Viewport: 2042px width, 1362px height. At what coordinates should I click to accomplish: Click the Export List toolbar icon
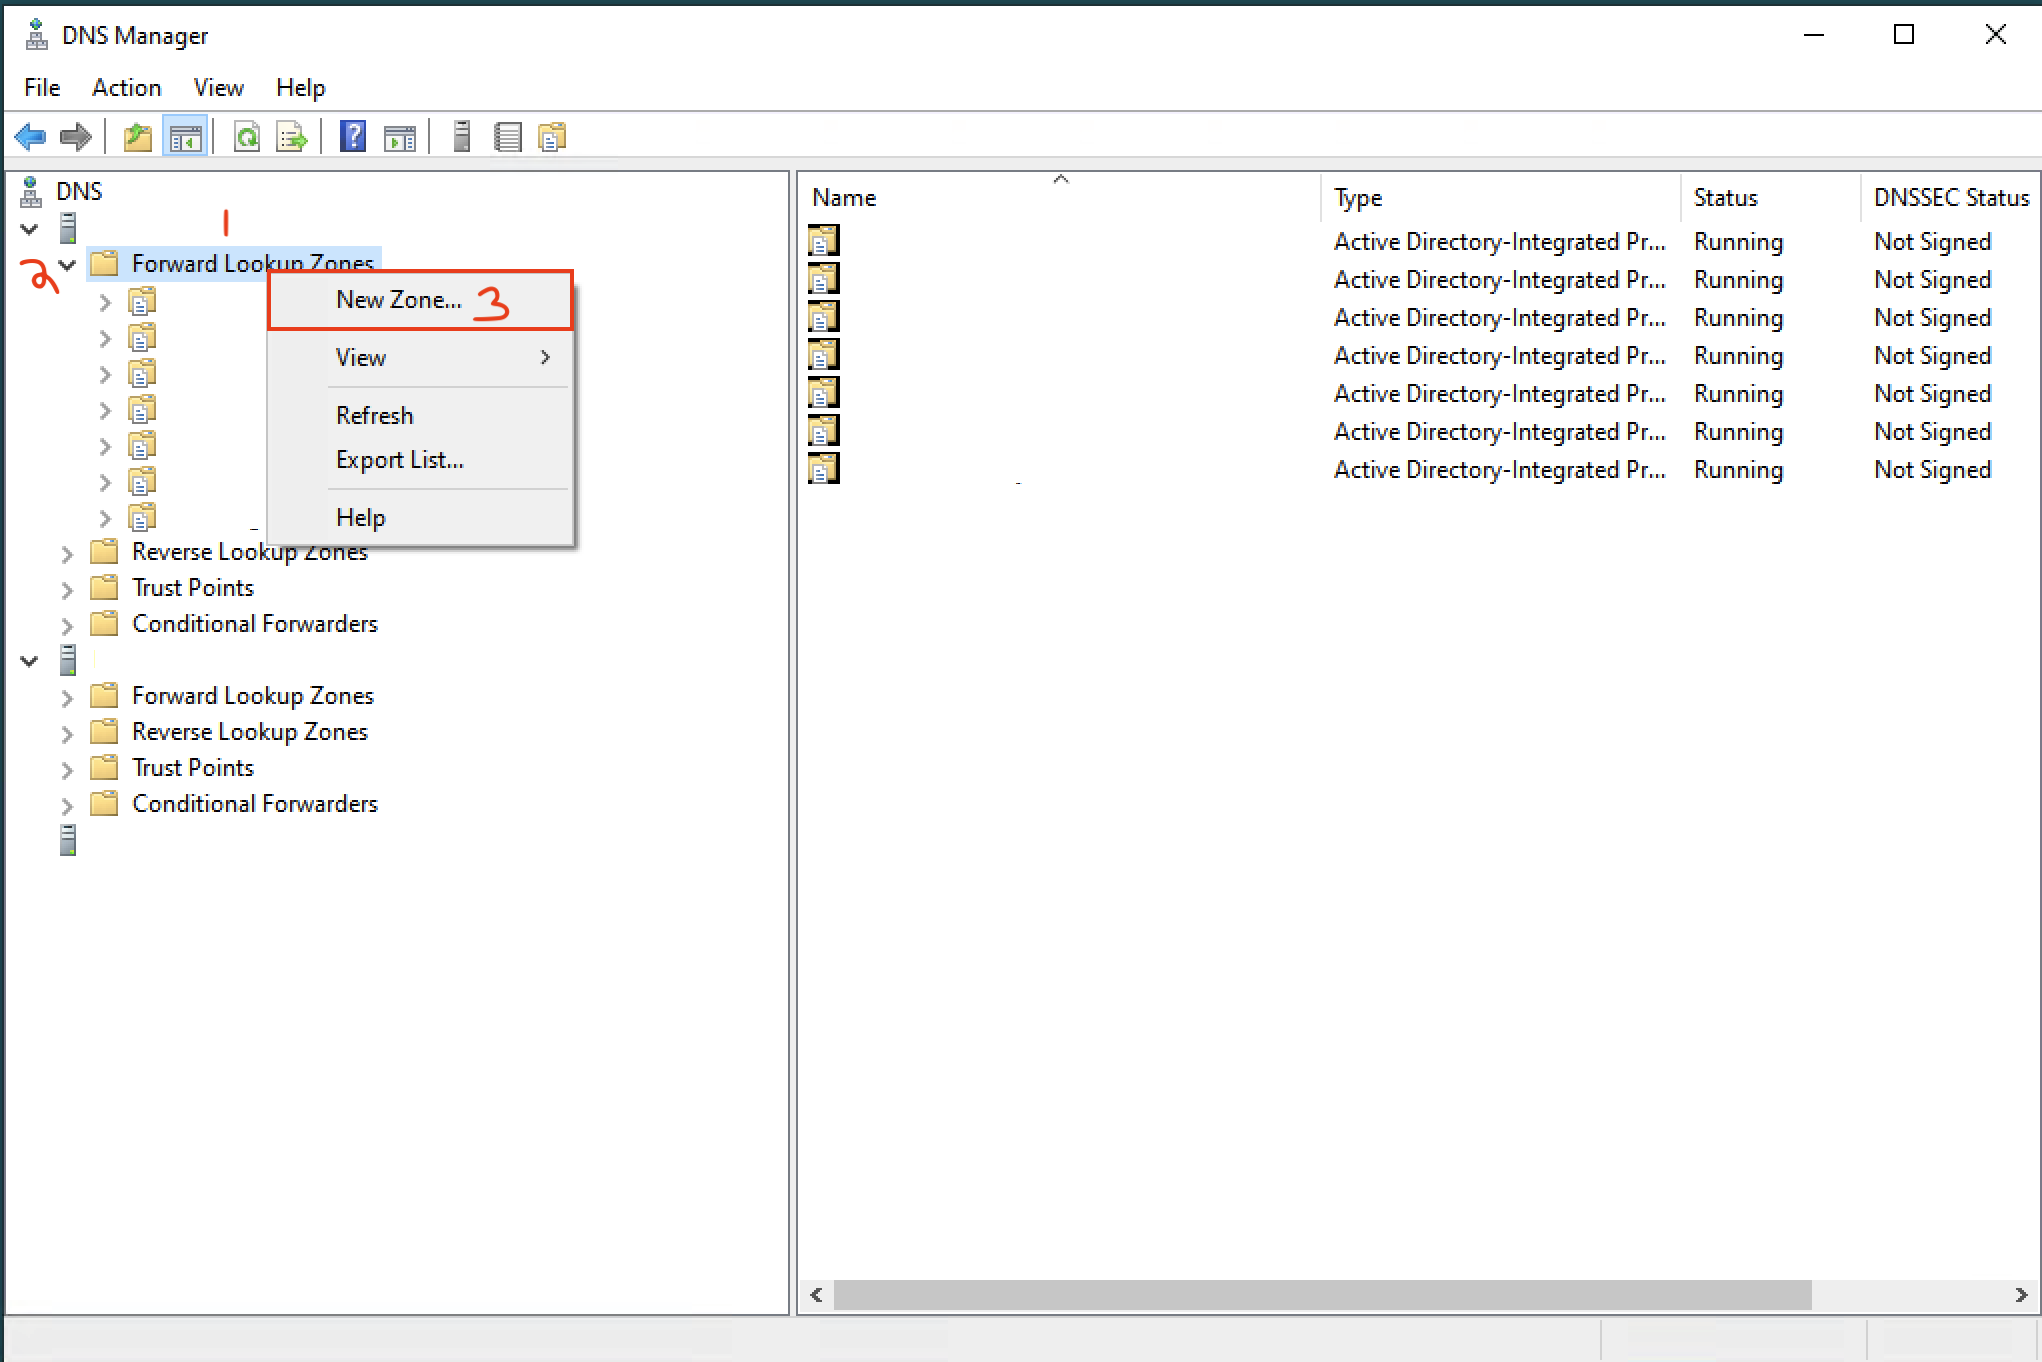click(292, 136)
